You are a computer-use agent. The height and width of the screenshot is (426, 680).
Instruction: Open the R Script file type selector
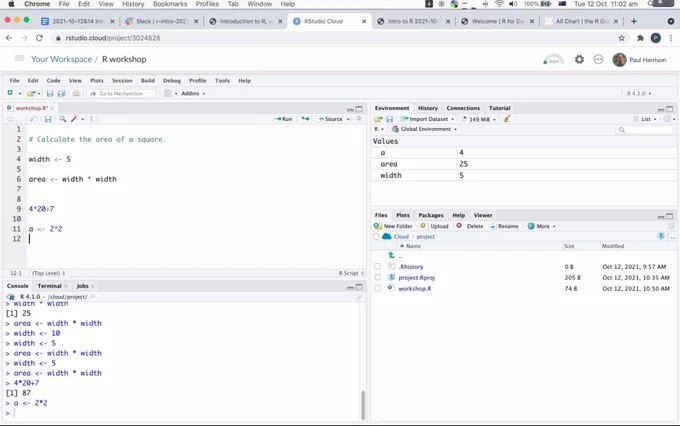click(351, 273)
